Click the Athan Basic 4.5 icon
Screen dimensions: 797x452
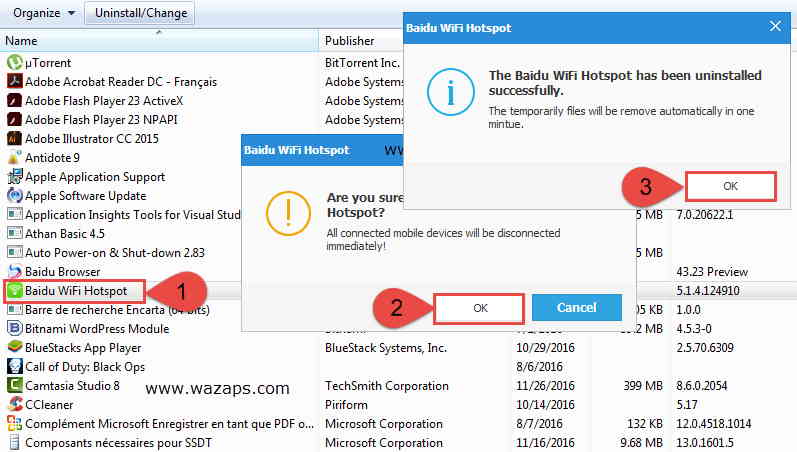tap(15, 233)
